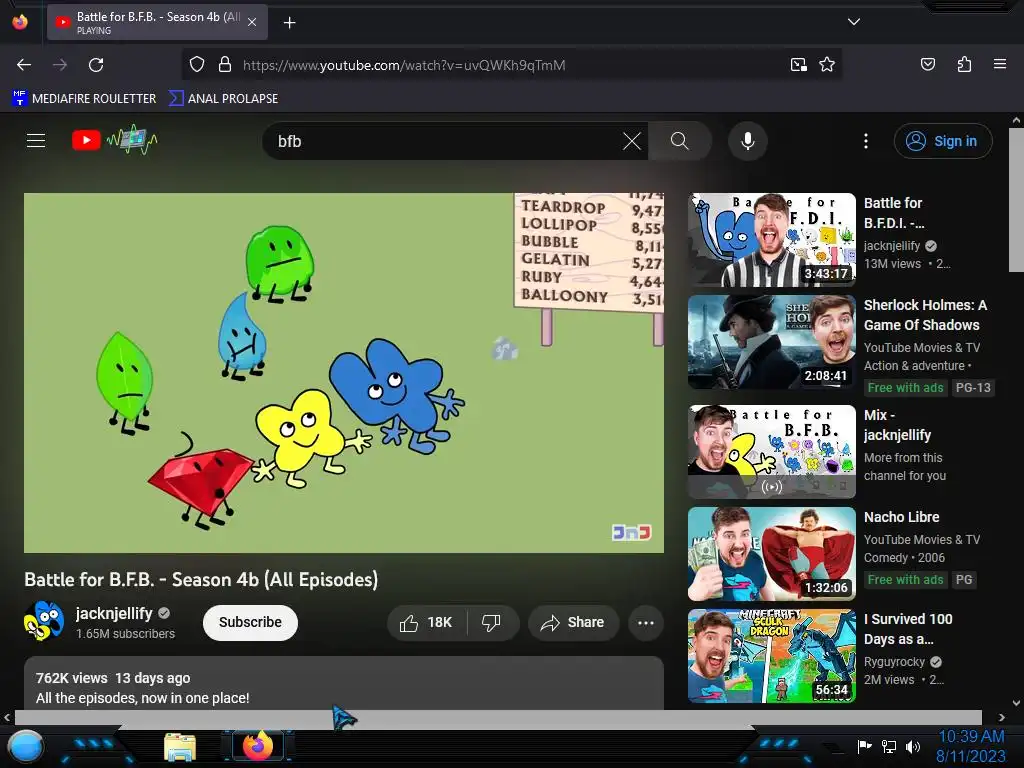
Task: Open the Firefox application menu
Action: [999, 64]
